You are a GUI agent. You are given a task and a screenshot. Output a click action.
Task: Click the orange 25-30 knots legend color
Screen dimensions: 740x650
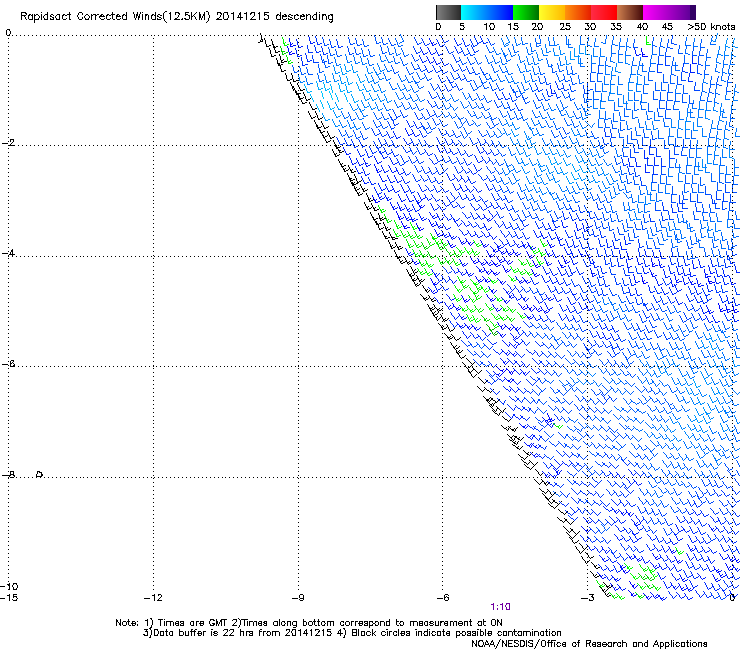coord(578,12)
